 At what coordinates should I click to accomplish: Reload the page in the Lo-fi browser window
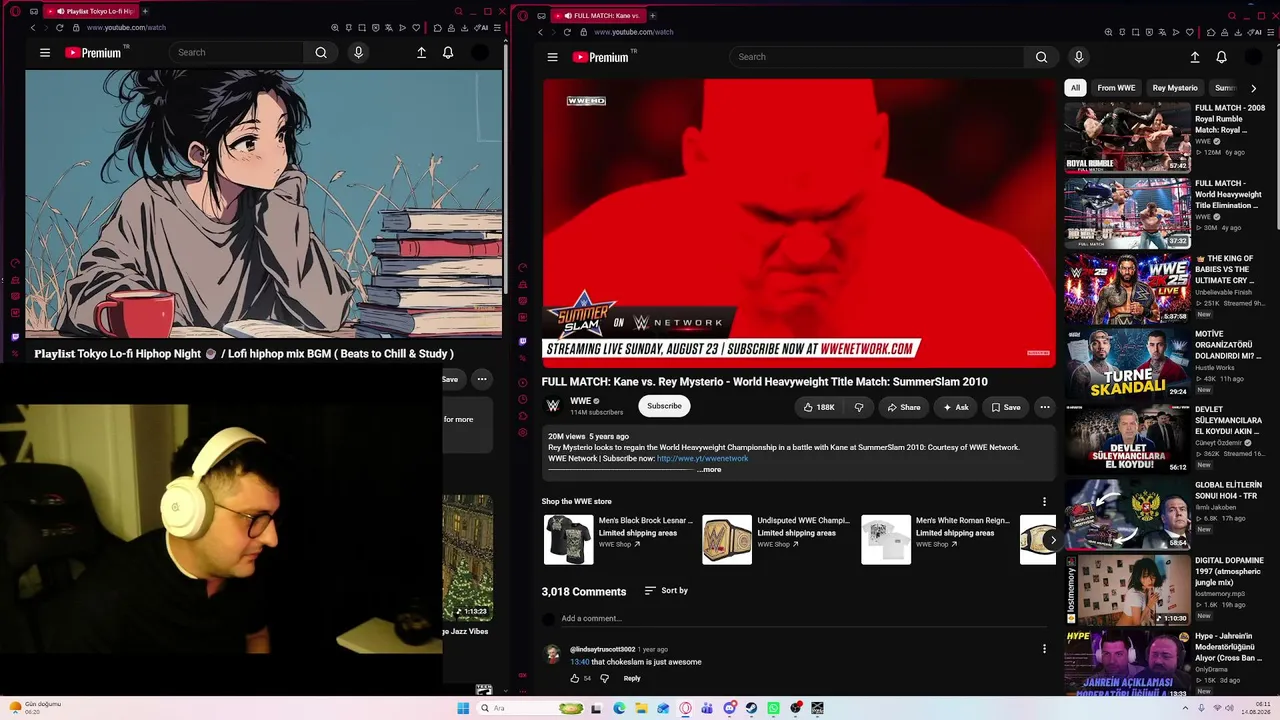click(x=60, y=28)
